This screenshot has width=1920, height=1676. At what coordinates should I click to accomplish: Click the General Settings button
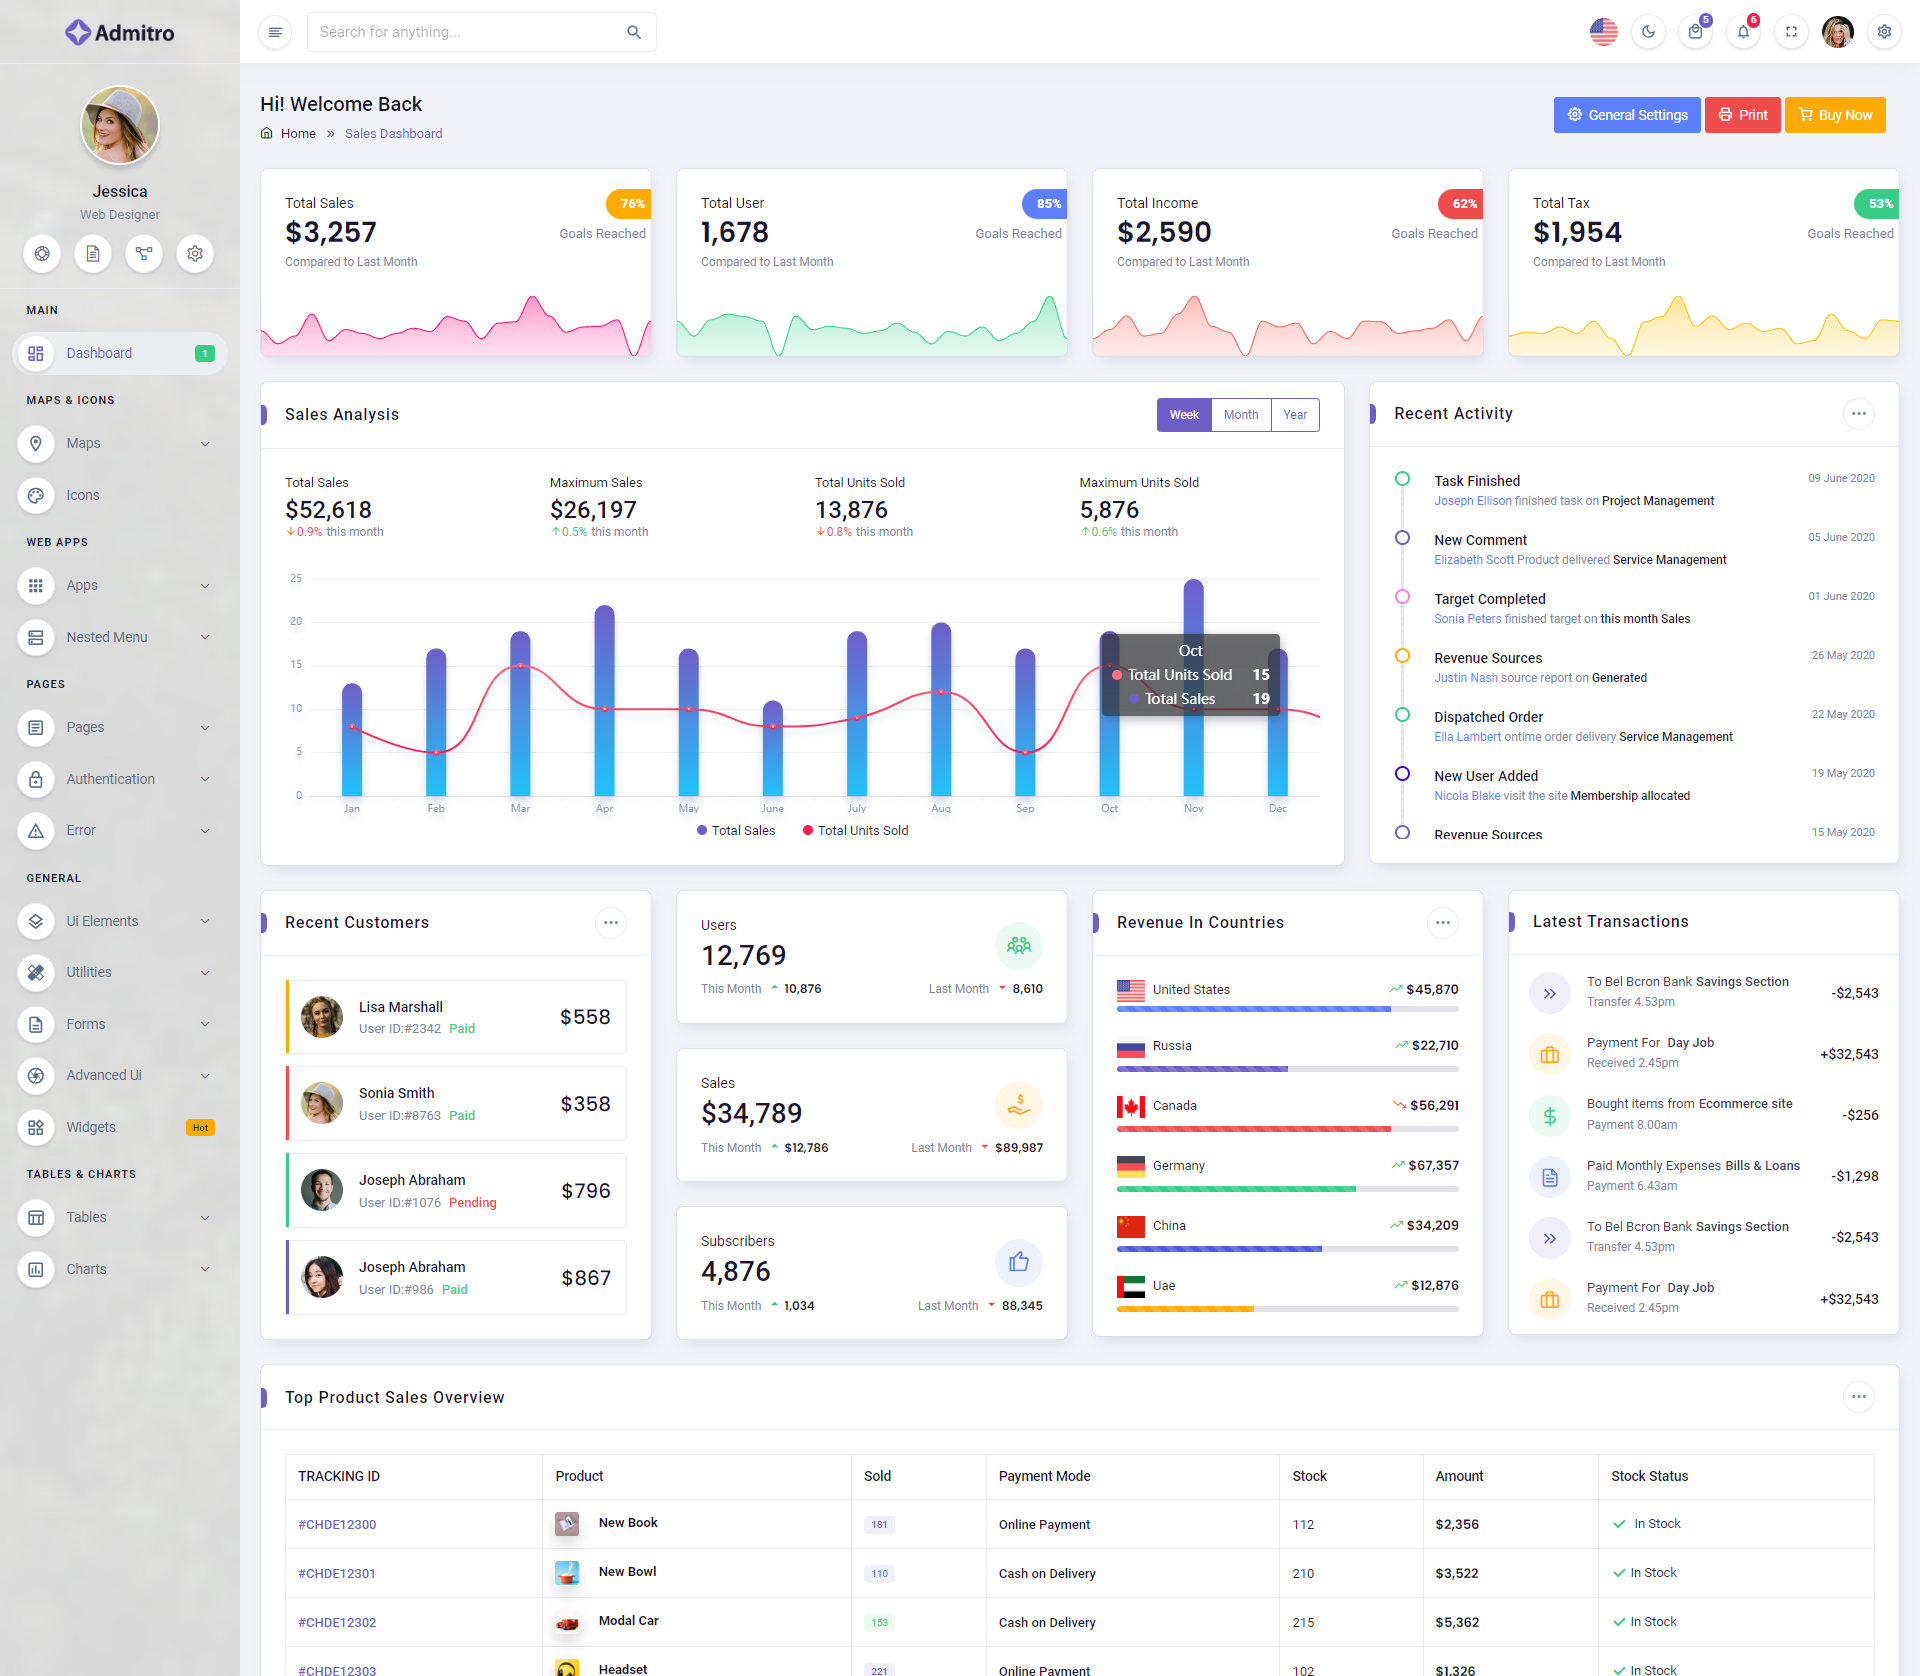click(x=1627, y=115)
